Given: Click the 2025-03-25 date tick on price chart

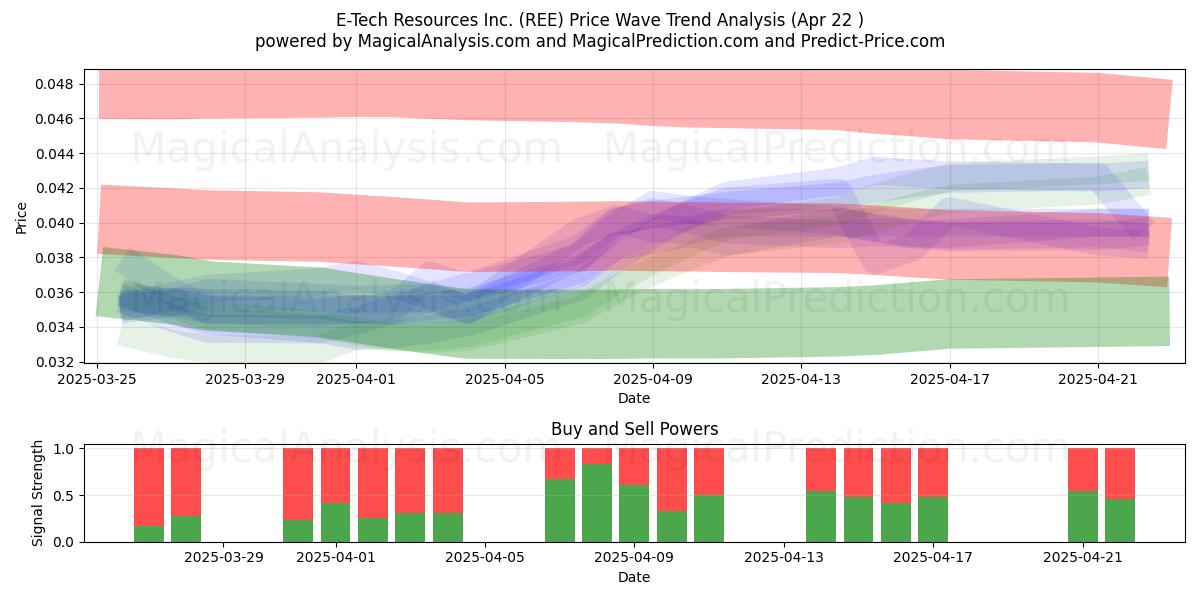Looking at the screenshot, I should coord(97,379).
